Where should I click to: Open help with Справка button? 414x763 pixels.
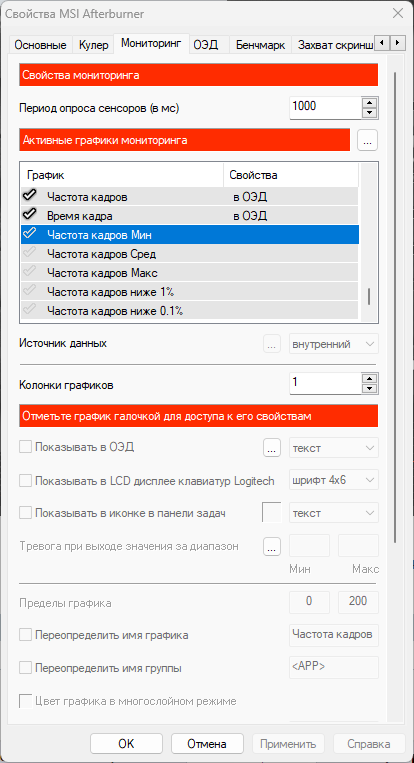[x=369, y=744]
